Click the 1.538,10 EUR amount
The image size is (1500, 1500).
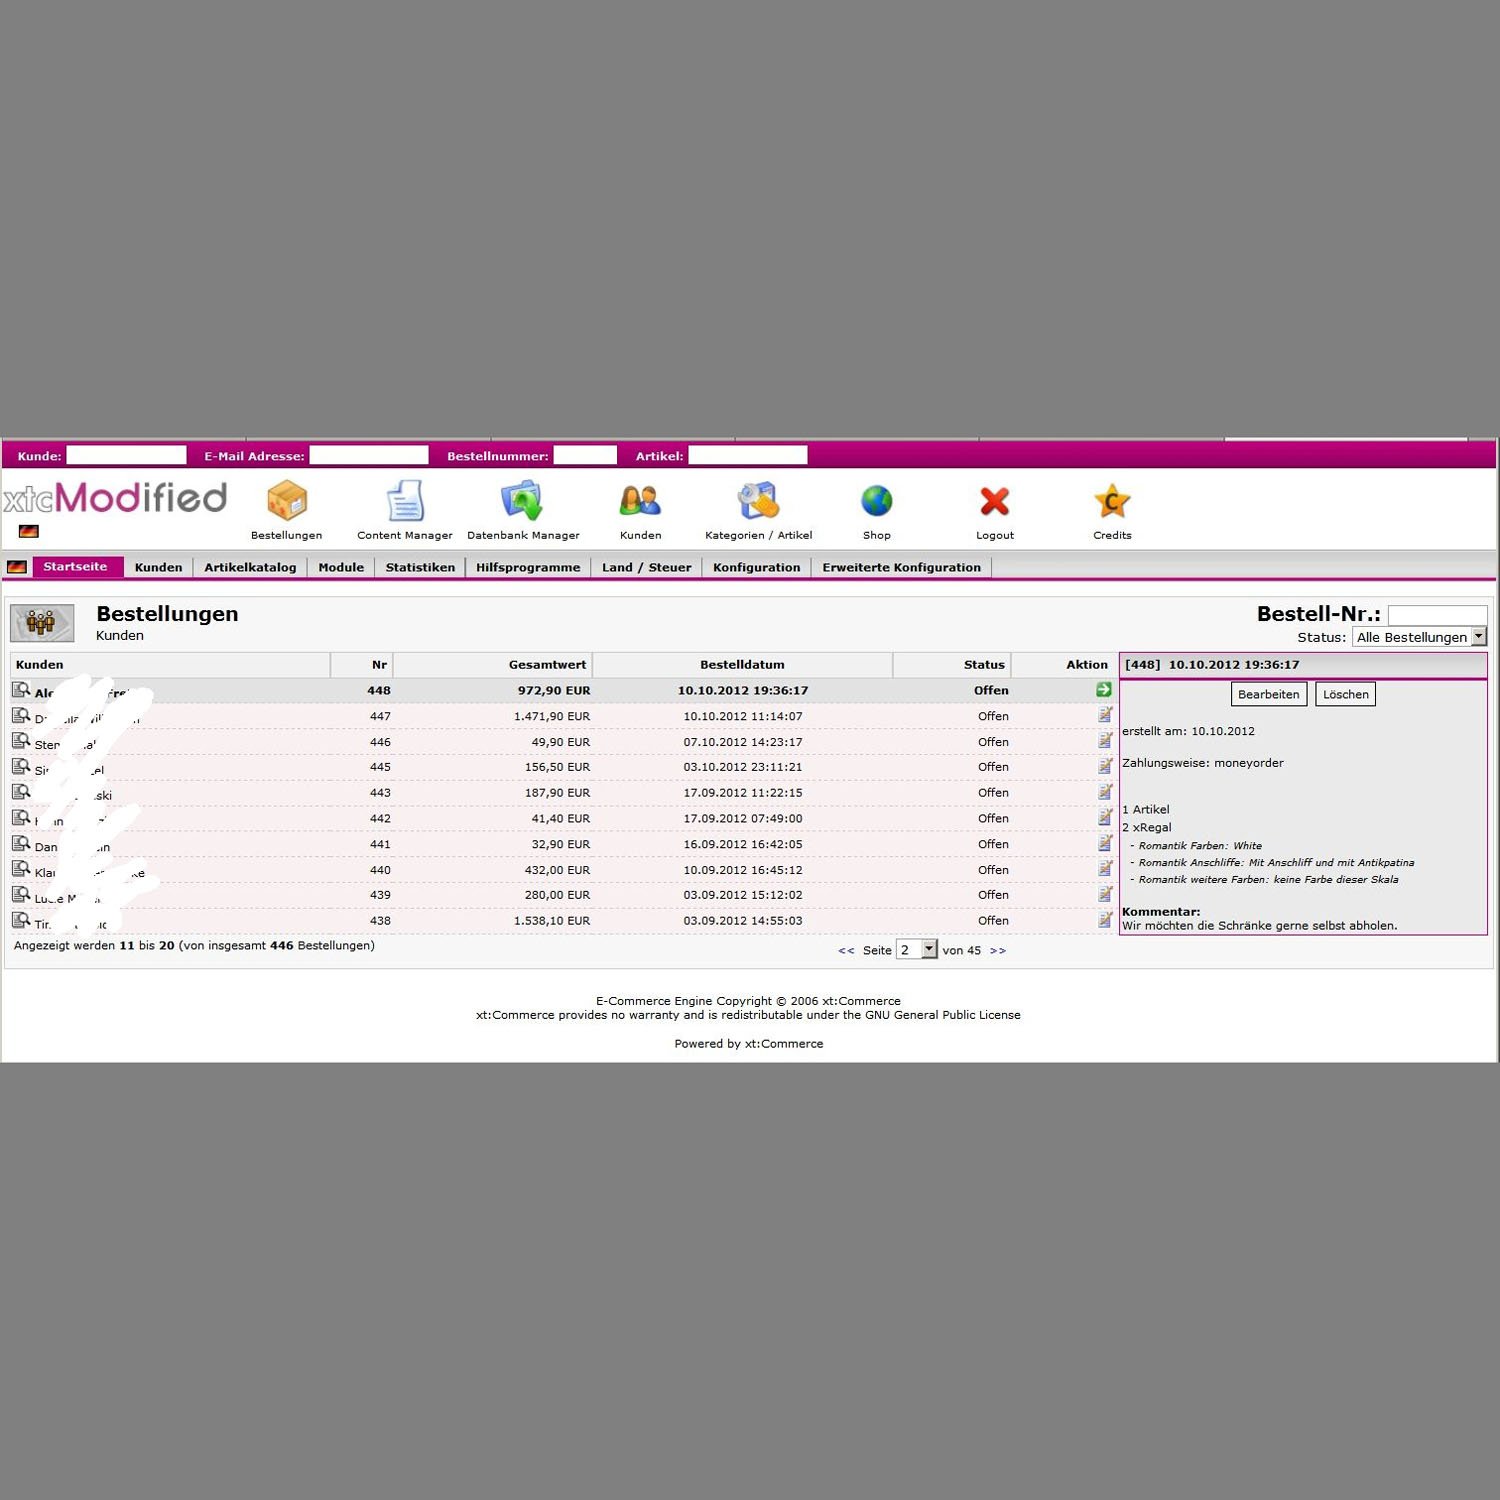click(552, 921)
